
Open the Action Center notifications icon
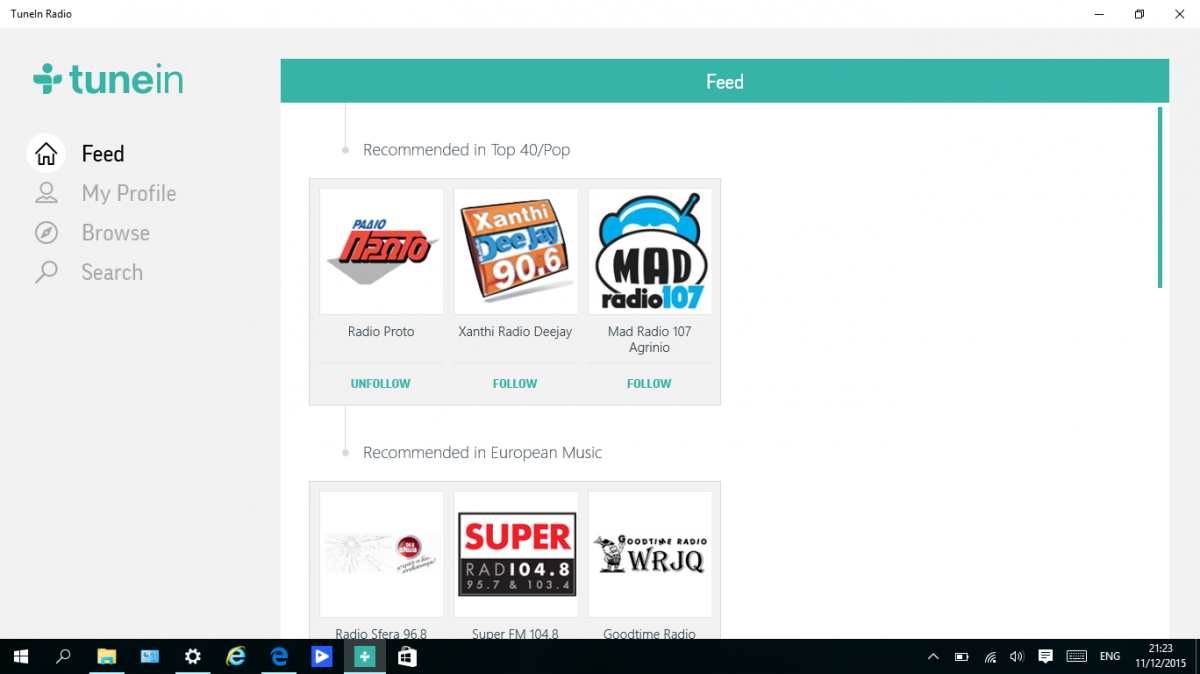pyautogui.click(x=1045, y=657)
